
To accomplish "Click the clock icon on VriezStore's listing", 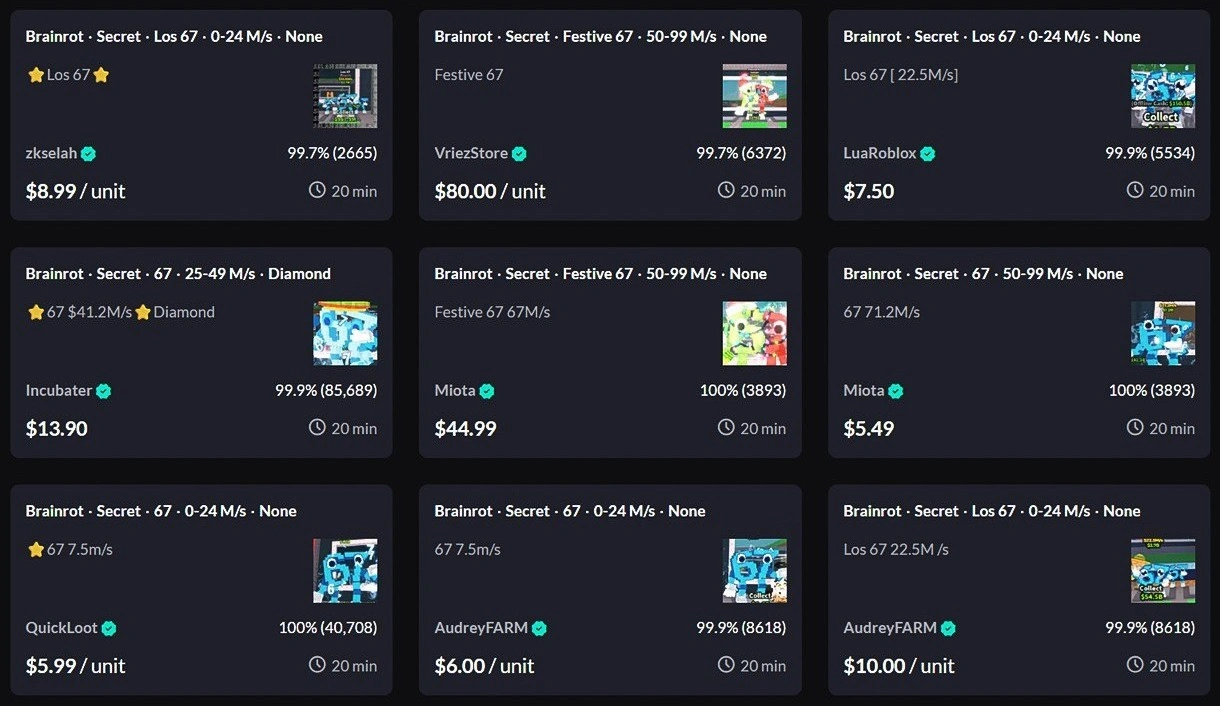I will pos(726,190).
